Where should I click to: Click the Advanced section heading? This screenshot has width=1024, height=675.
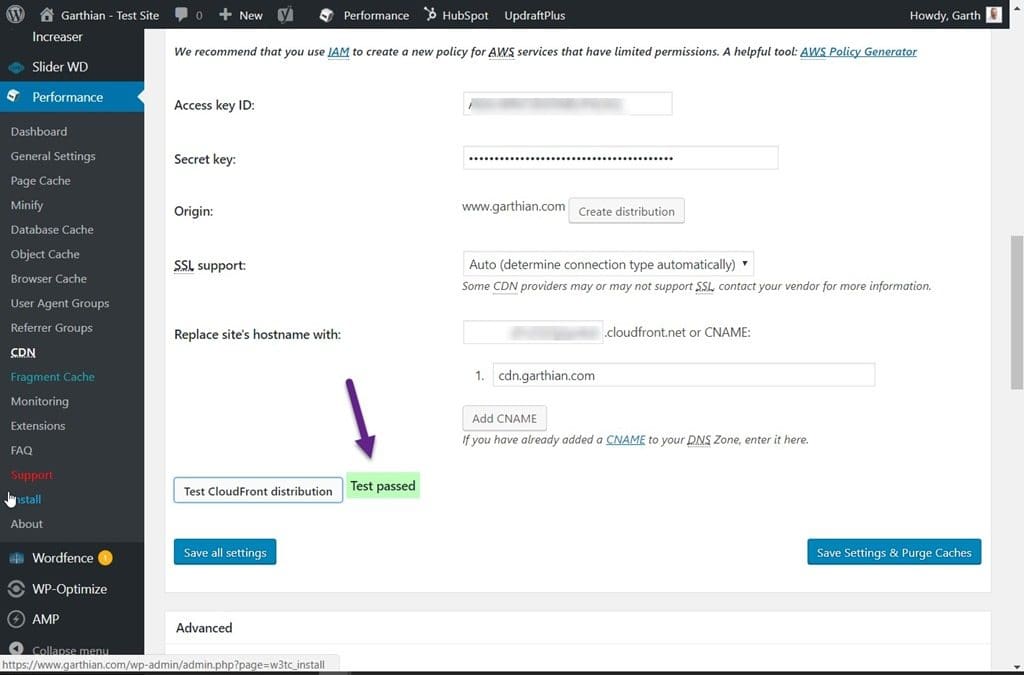(x=204, y=628)
